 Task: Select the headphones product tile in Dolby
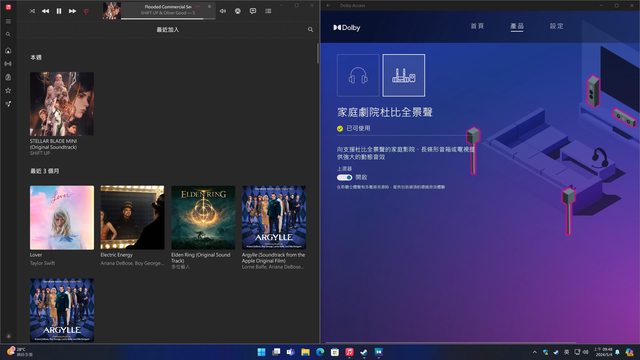click(358, 76)
